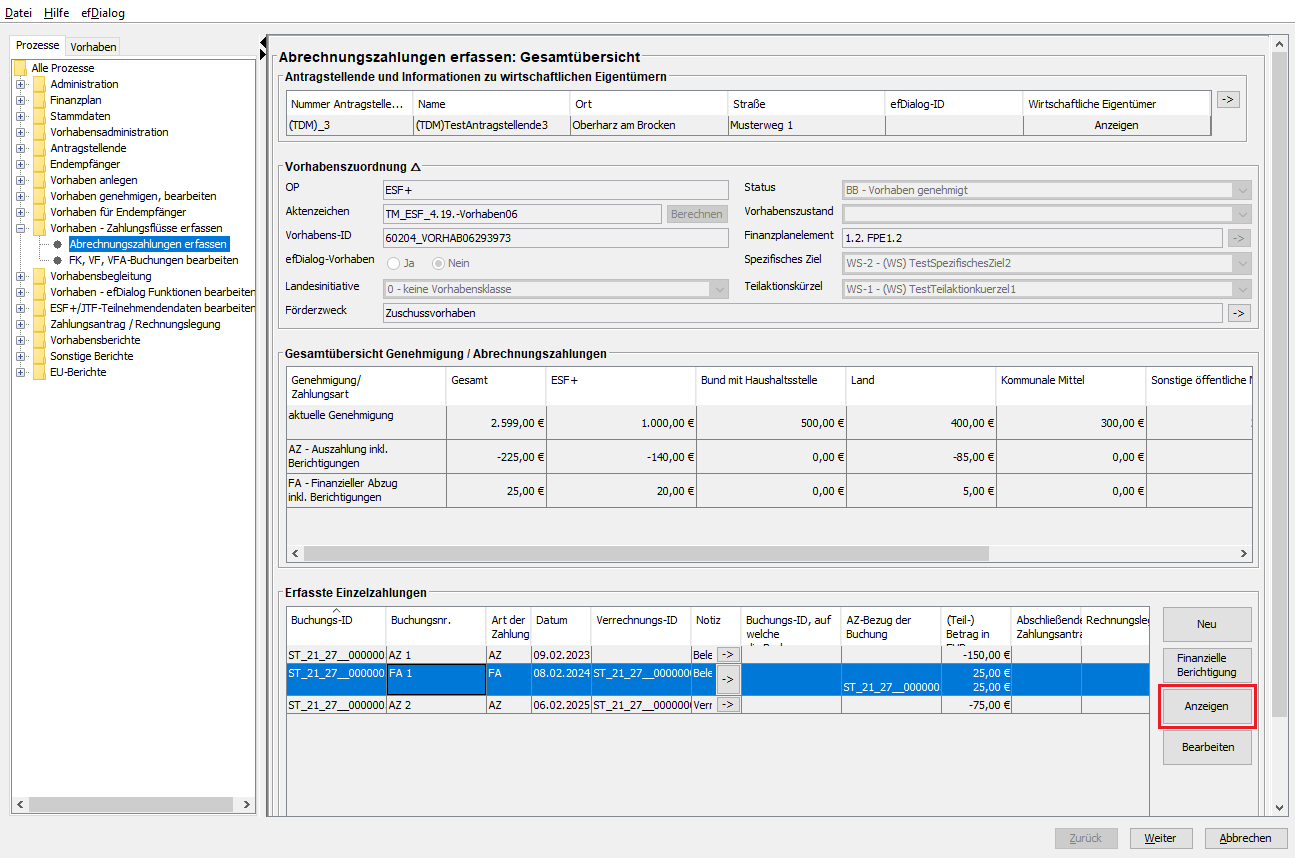Click arrow button beside Finanzplanelement field
This screenshot has width=1295, height=858.
pyautogui.click(x=1239, y=238)
